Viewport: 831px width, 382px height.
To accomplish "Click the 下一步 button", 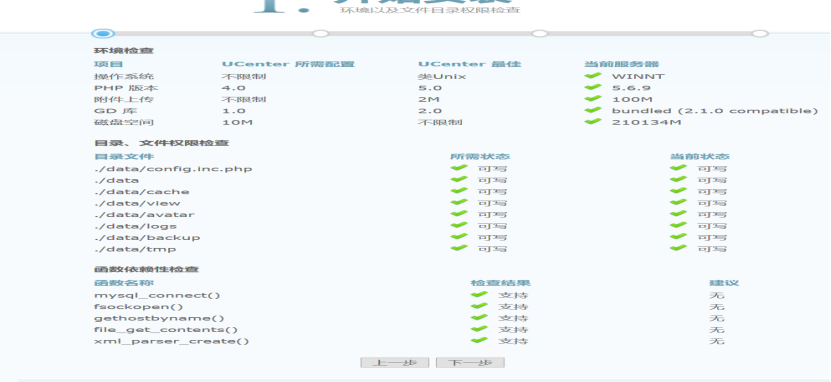I will (470, 363).
